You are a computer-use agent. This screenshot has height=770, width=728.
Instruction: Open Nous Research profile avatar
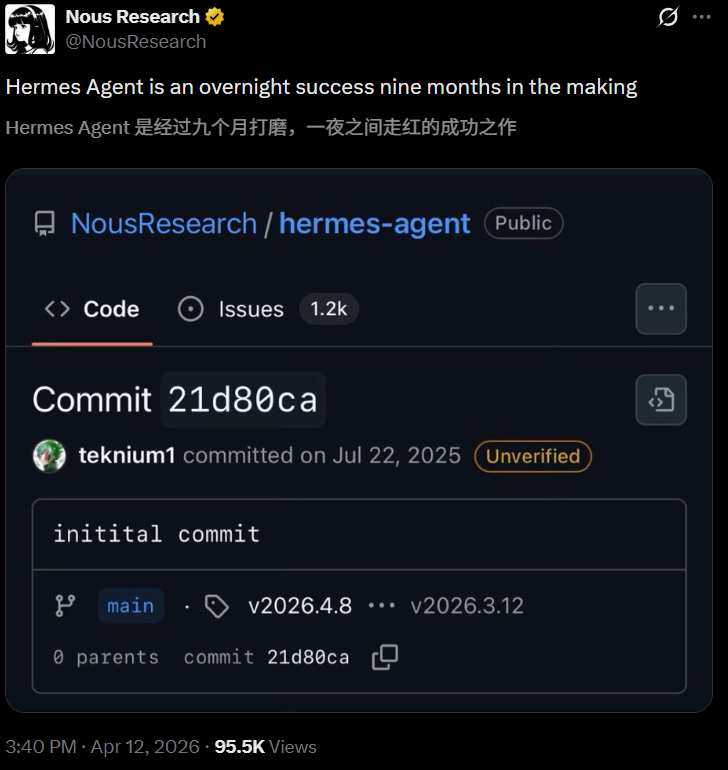tap(30, 29)
